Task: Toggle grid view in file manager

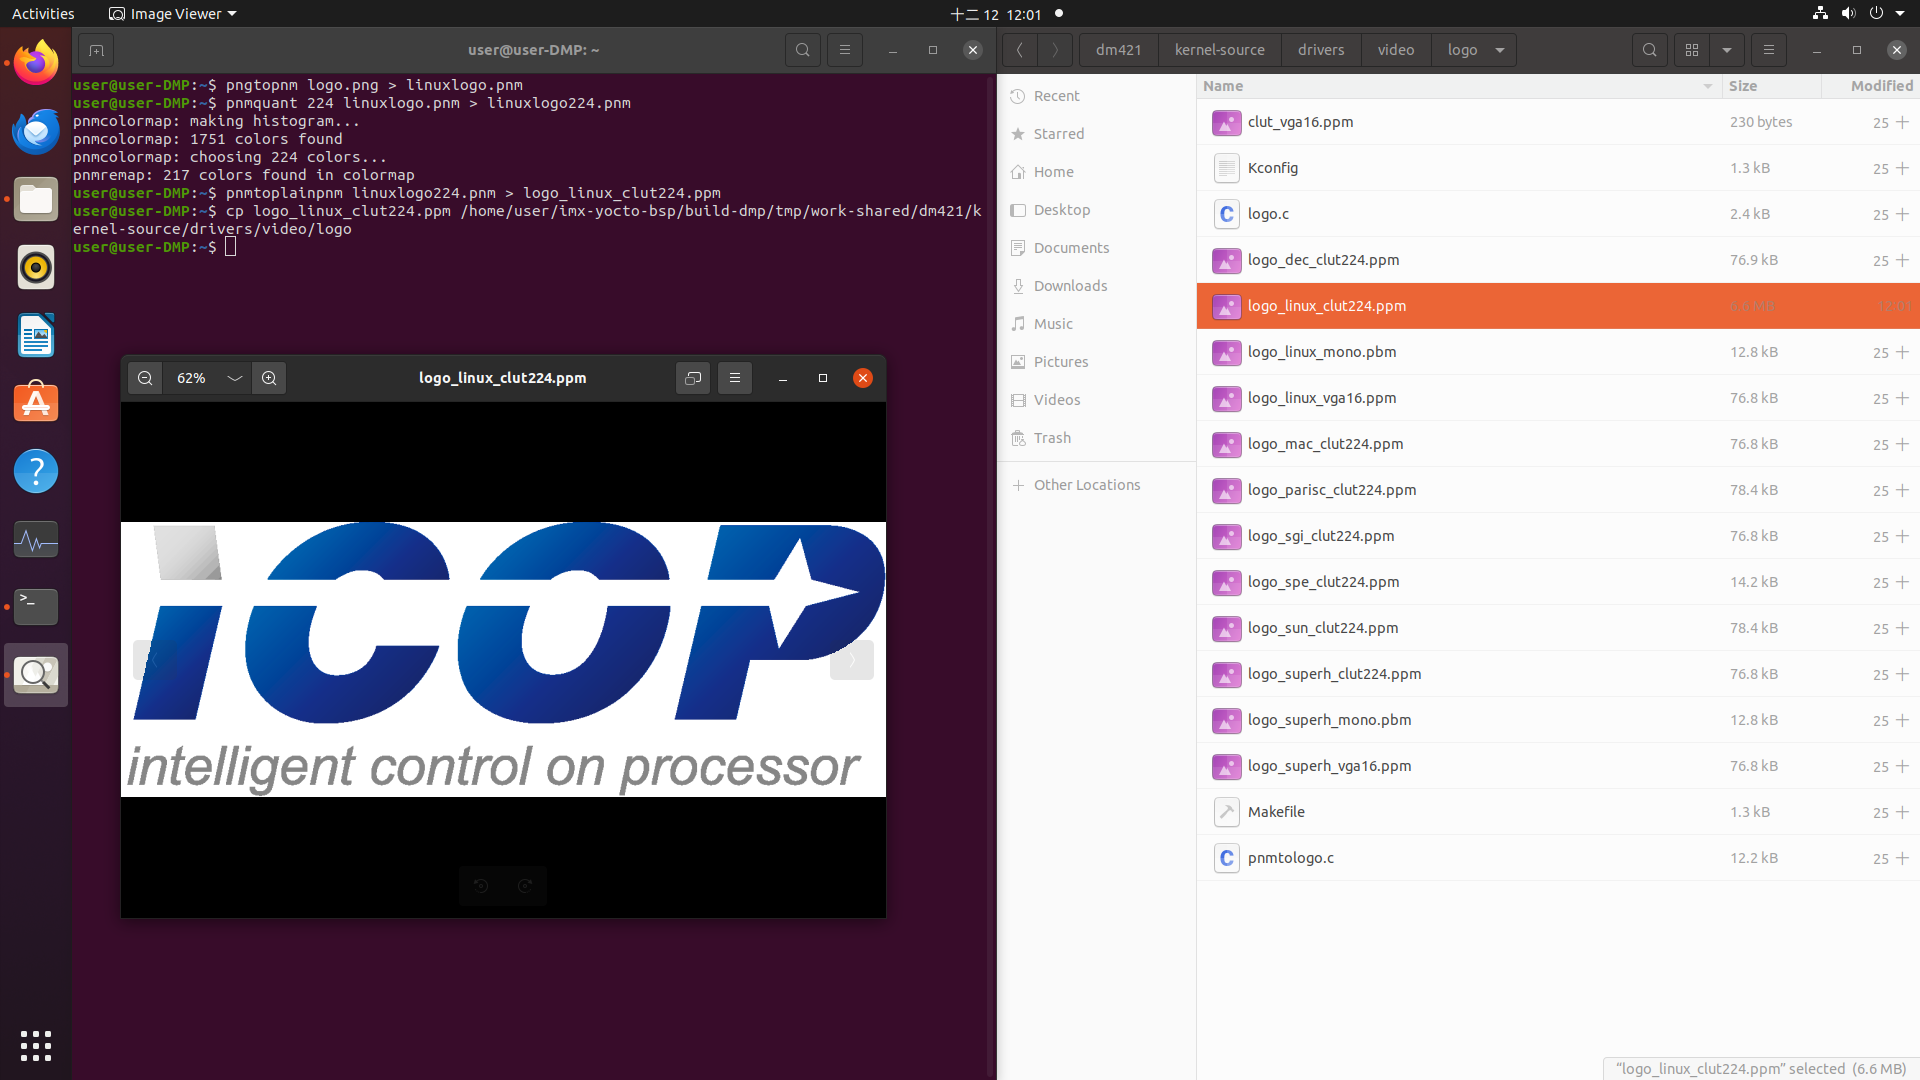Action: [1692, 50]
